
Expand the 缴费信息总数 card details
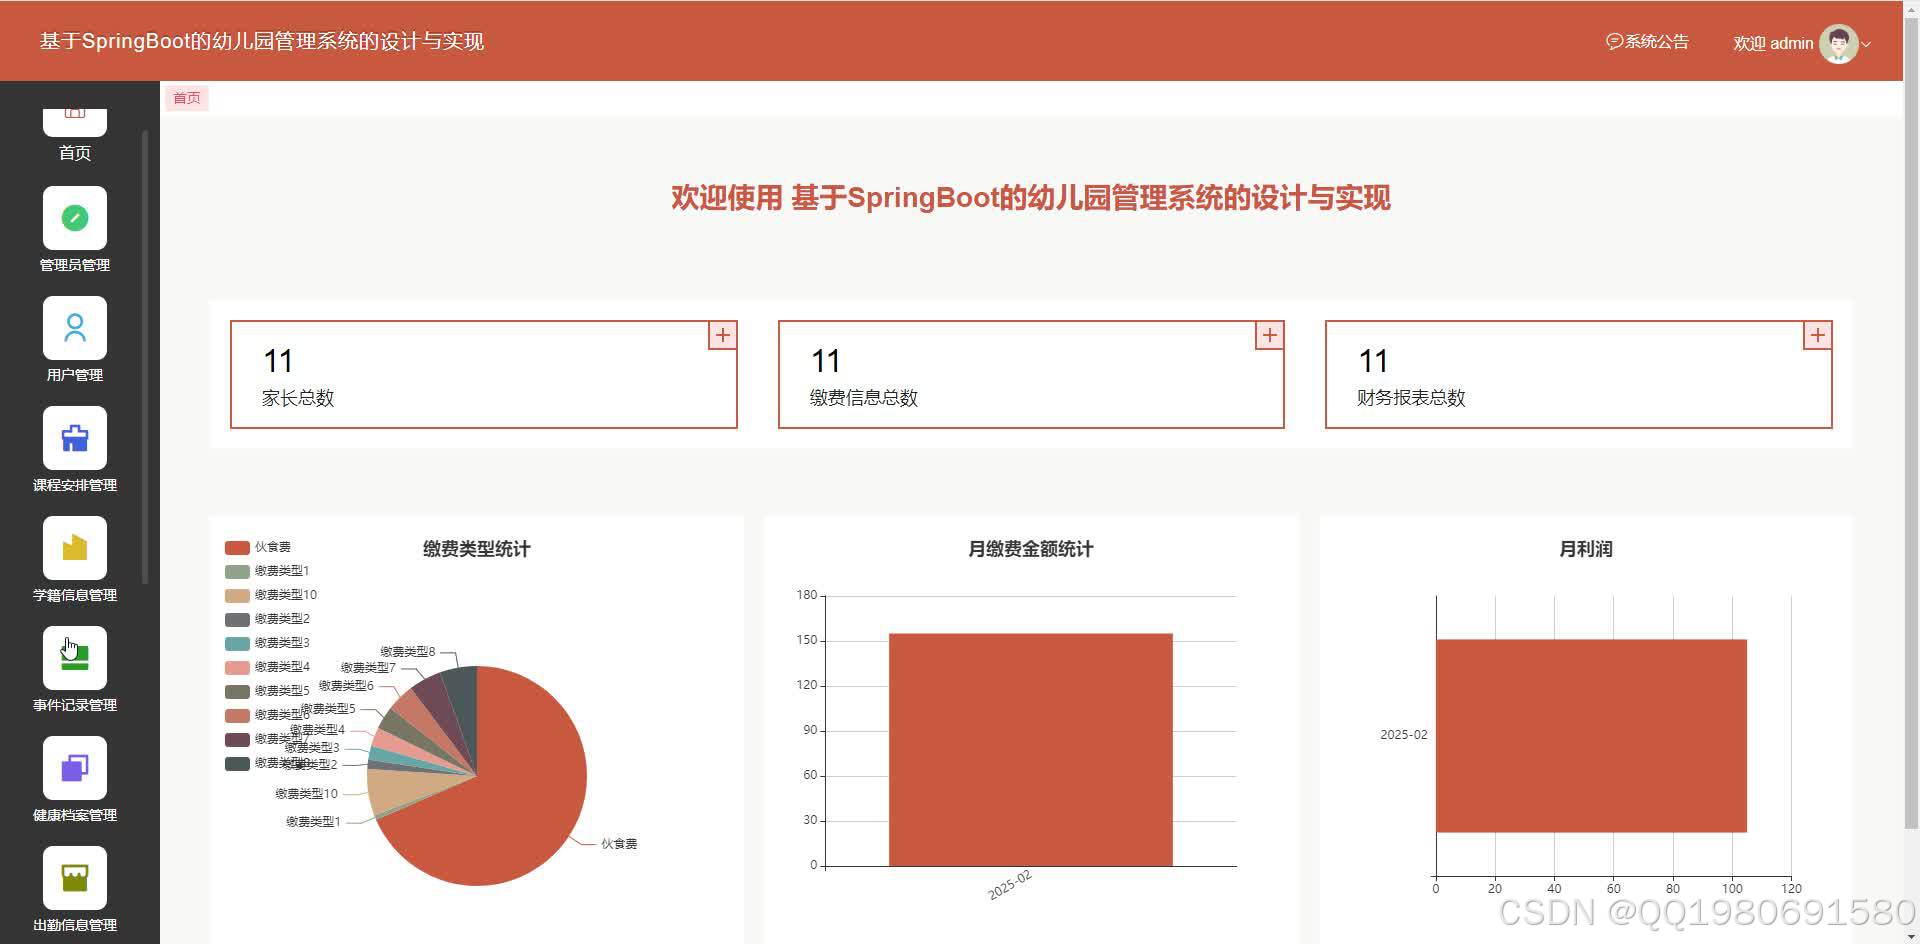[x=1269, y=335]
